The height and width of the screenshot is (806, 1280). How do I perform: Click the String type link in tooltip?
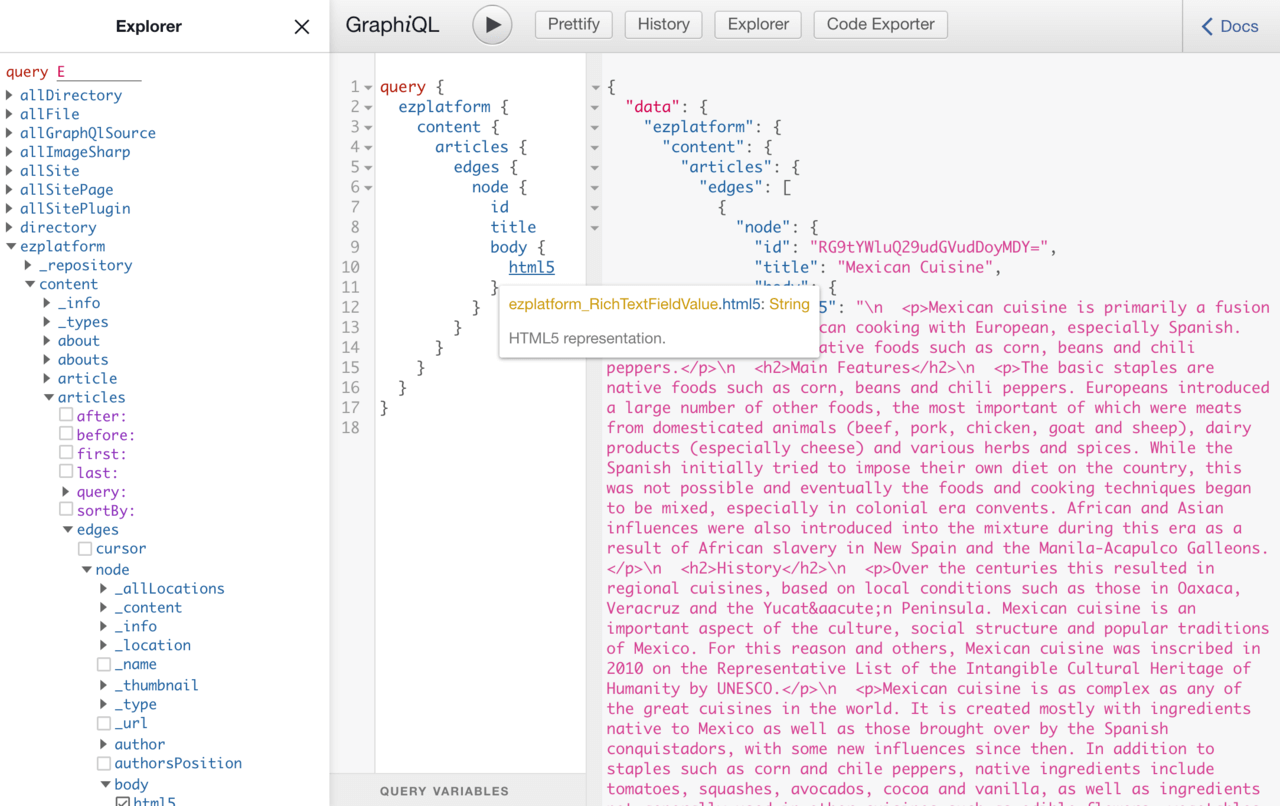[x=789, y=305]
